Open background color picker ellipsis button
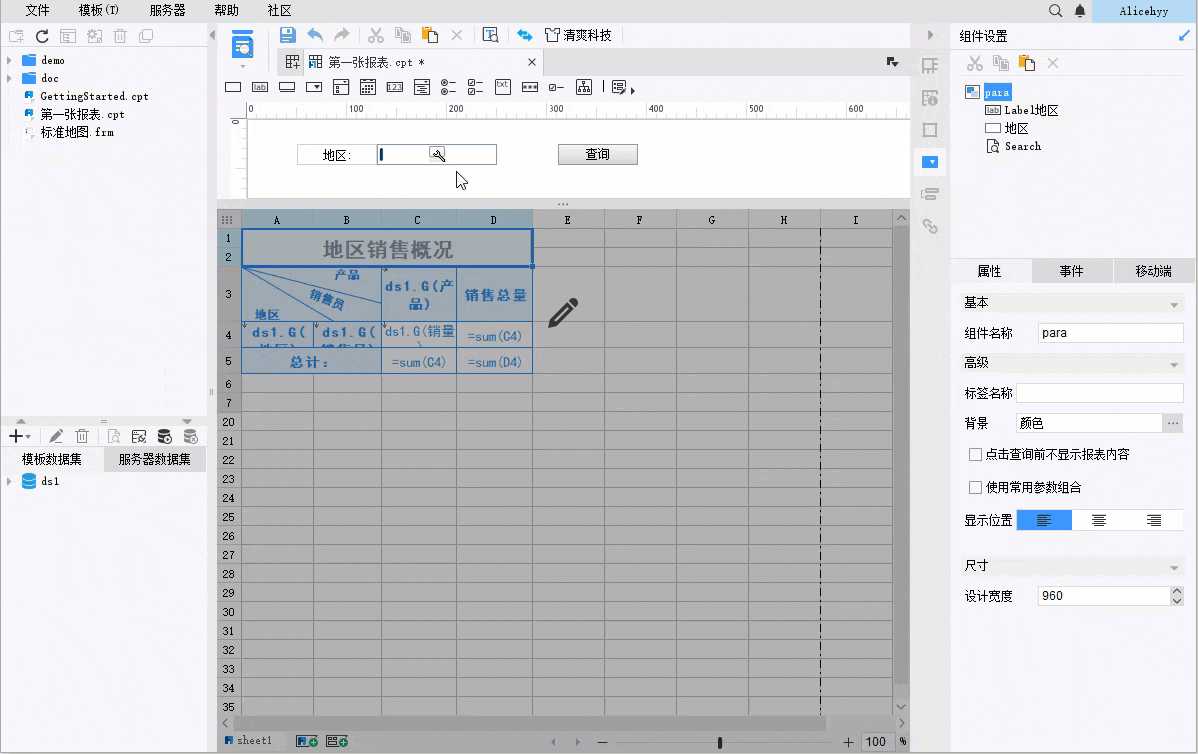 click(x=1173, y=423)
